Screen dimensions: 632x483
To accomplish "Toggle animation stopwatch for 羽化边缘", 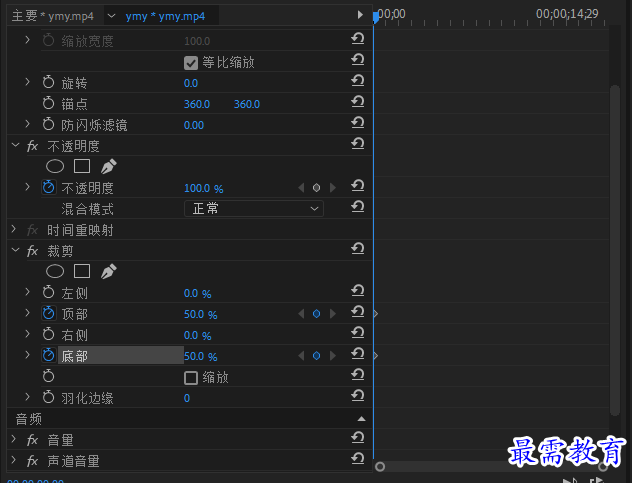I will [48, 397].
